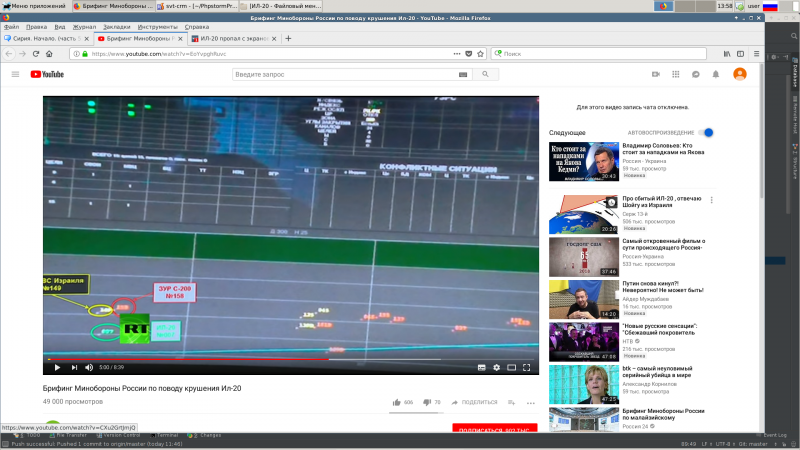The image size is (800, 450).
Task: Open the Вид menu
Action: 60,27
